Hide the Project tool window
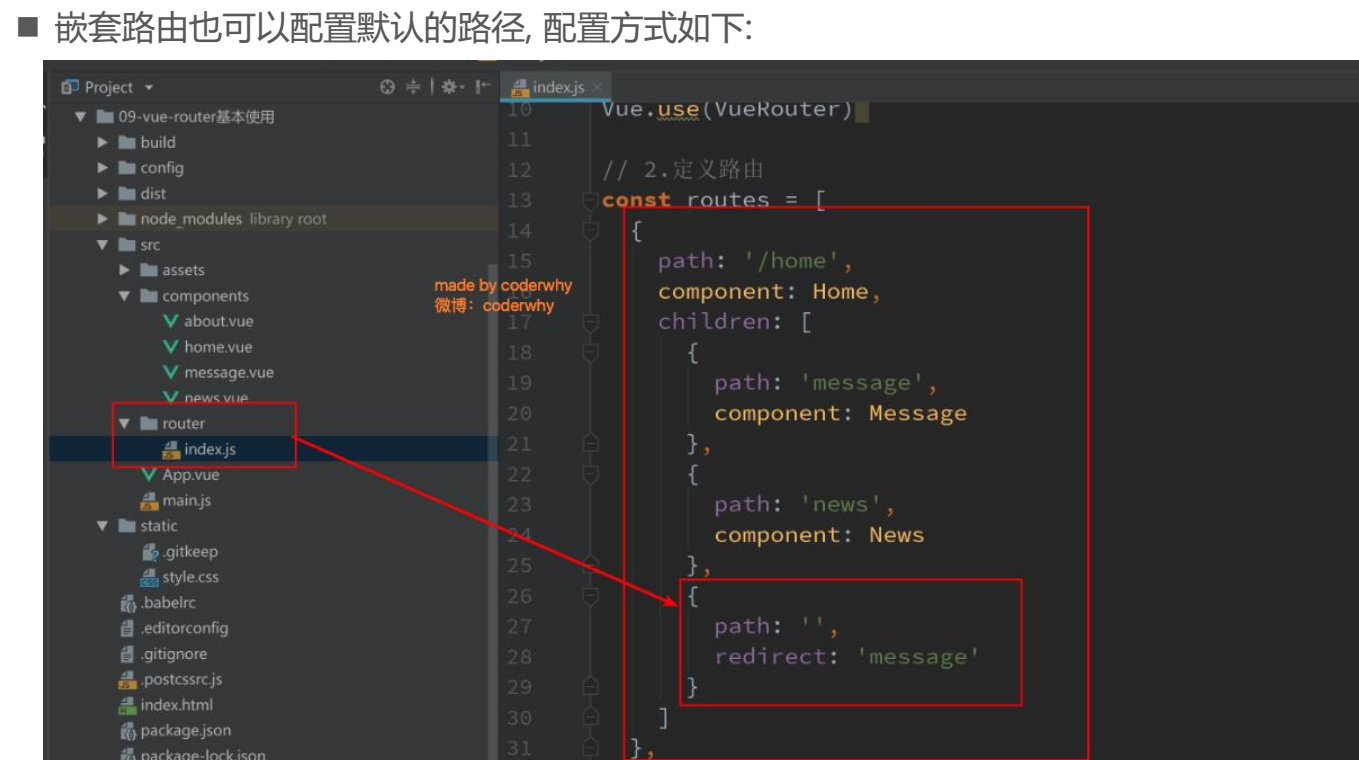The image size is (1359, 760). pyautogui.click(x=482, y=87)
